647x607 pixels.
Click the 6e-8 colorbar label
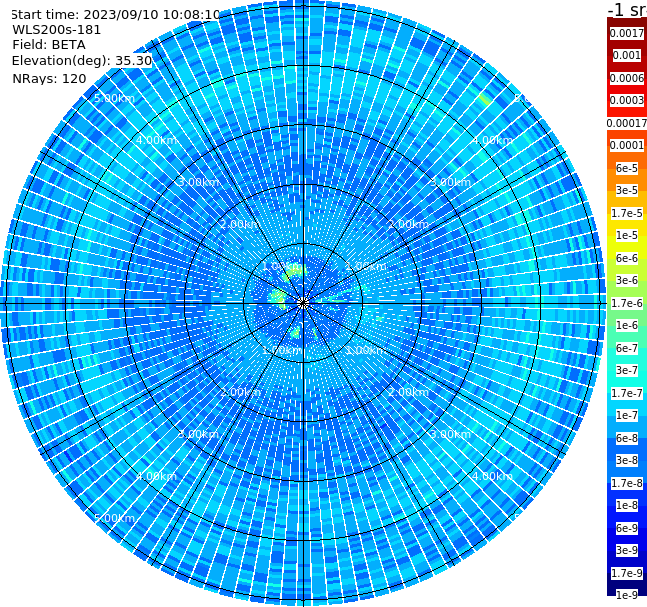627,438
